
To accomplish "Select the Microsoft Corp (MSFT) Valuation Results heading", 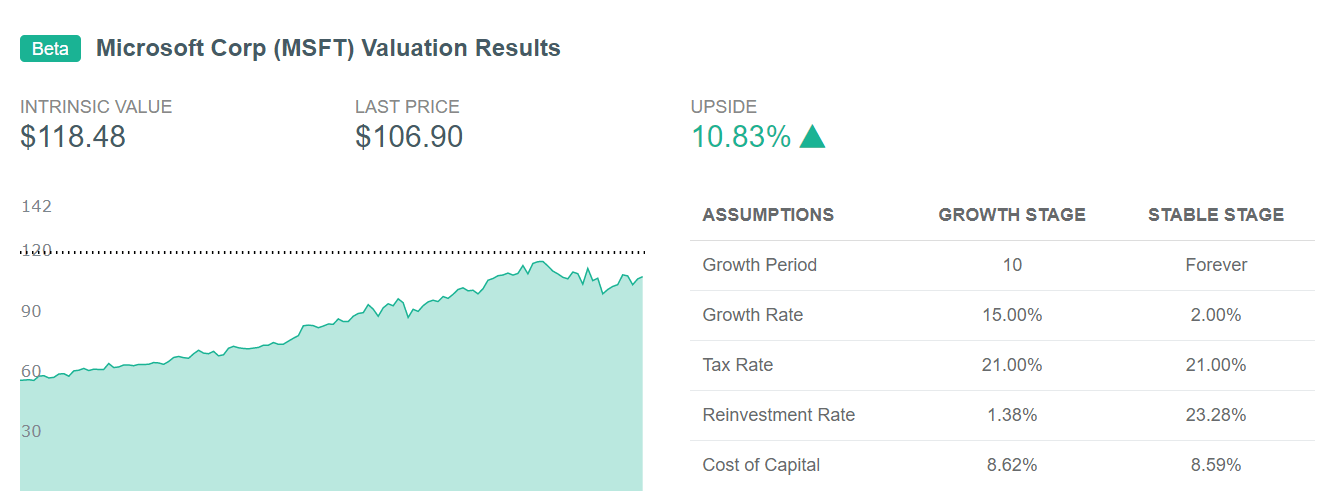I will coord(328,48).
